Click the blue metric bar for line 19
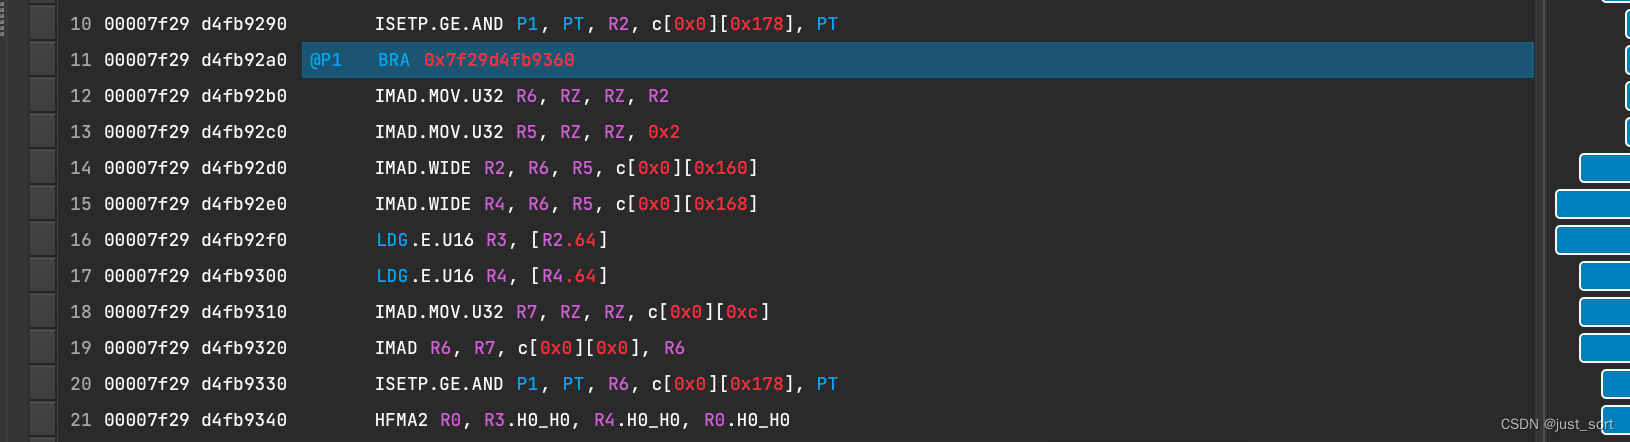The image size is (1630, 442). (x=1605, y=348)
